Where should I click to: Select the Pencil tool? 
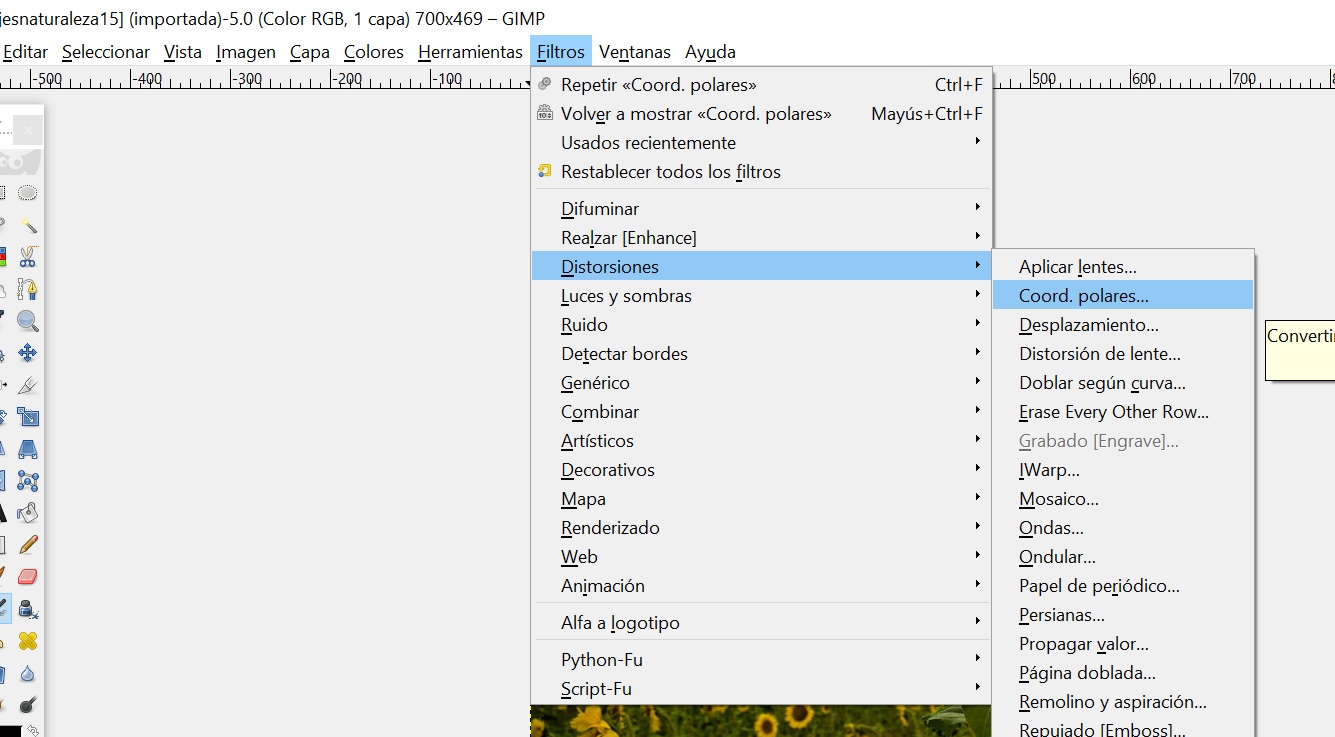(28, 545)
